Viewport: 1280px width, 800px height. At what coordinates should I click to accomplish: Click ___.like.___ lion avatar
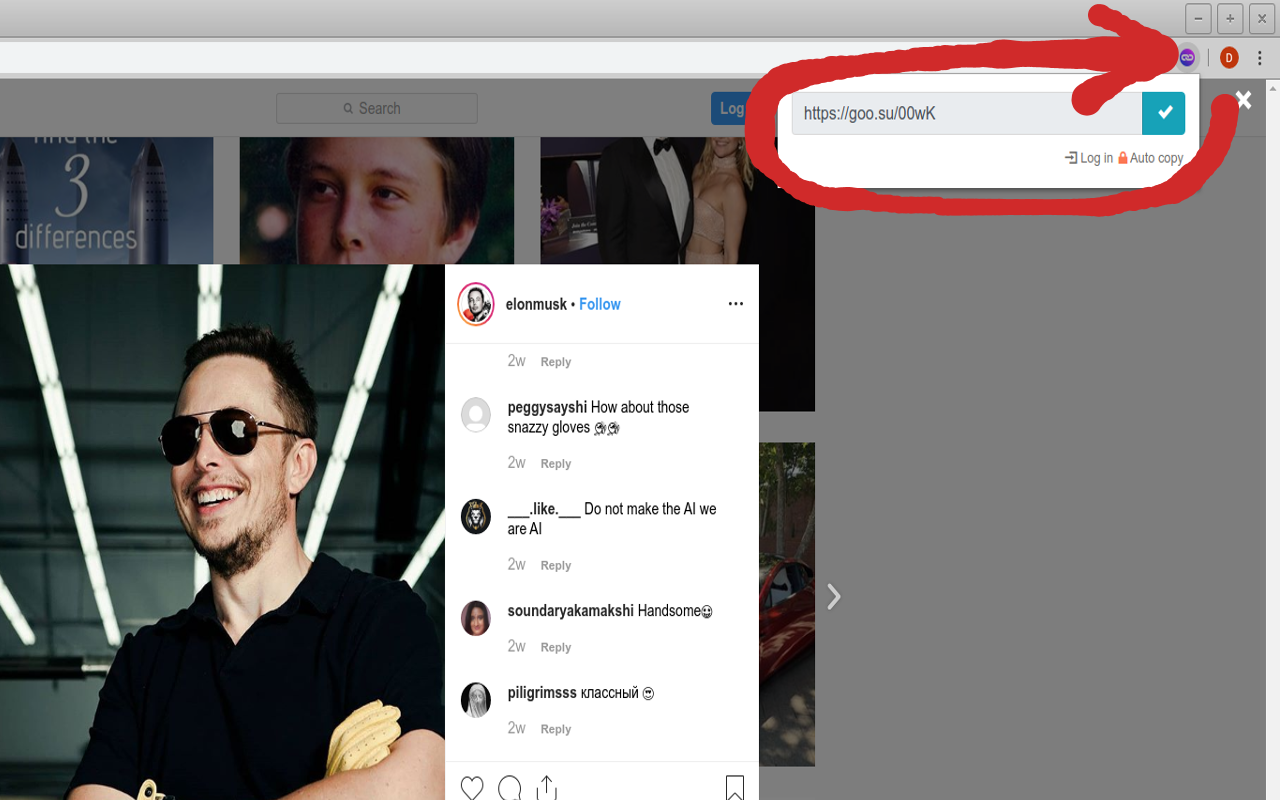point(476,517)
